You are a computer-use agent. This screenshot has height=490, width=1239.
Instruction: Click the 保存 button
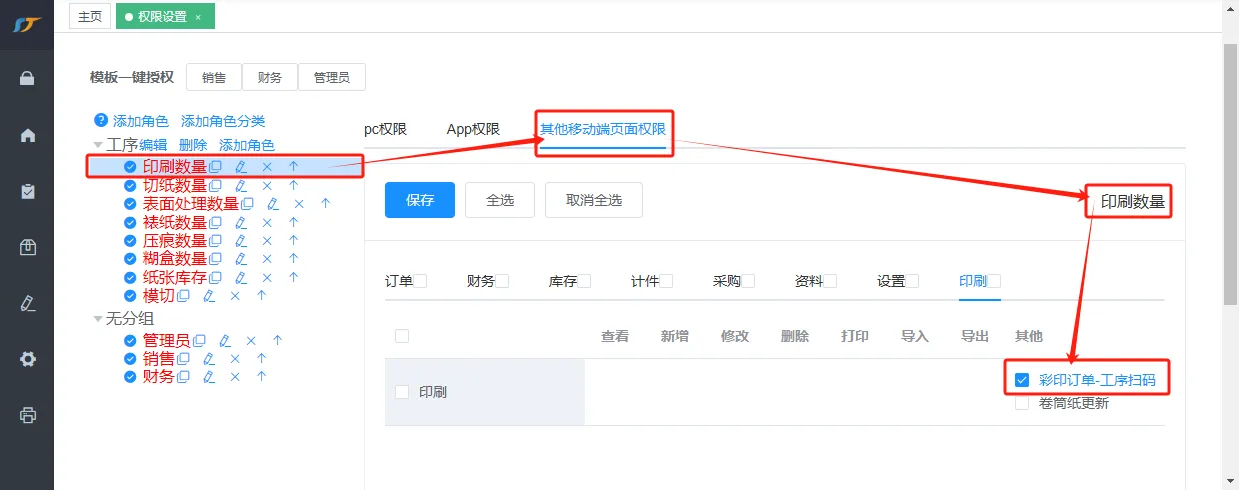[x=420, y=200]
